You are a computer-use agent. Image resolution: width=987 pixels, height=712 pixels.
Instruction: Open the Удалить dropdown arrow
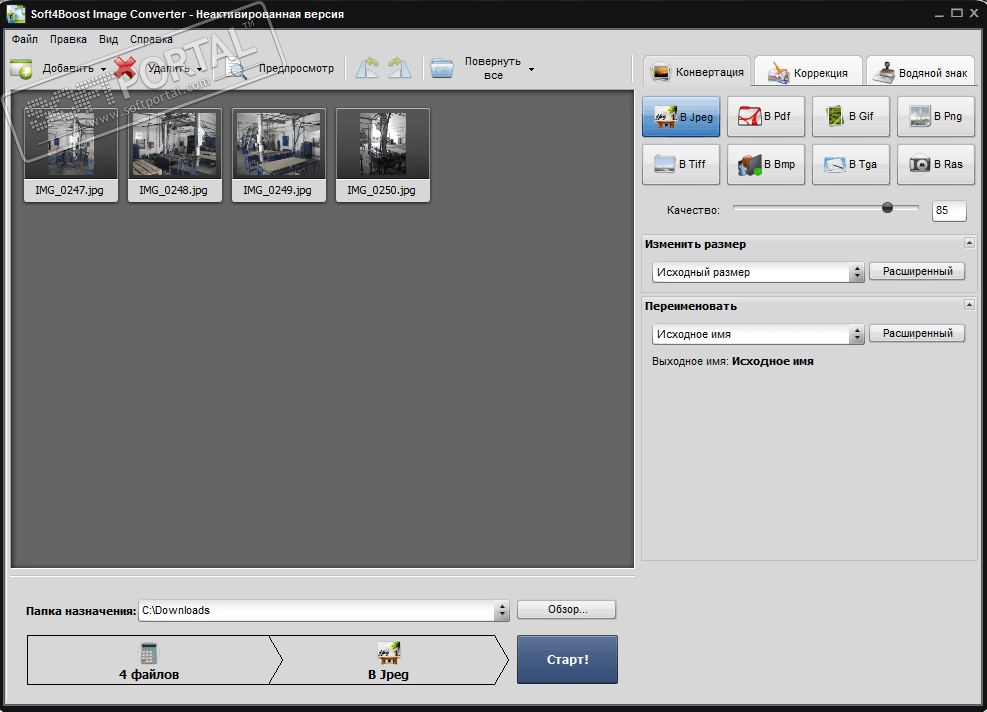(x=200, y=69)
